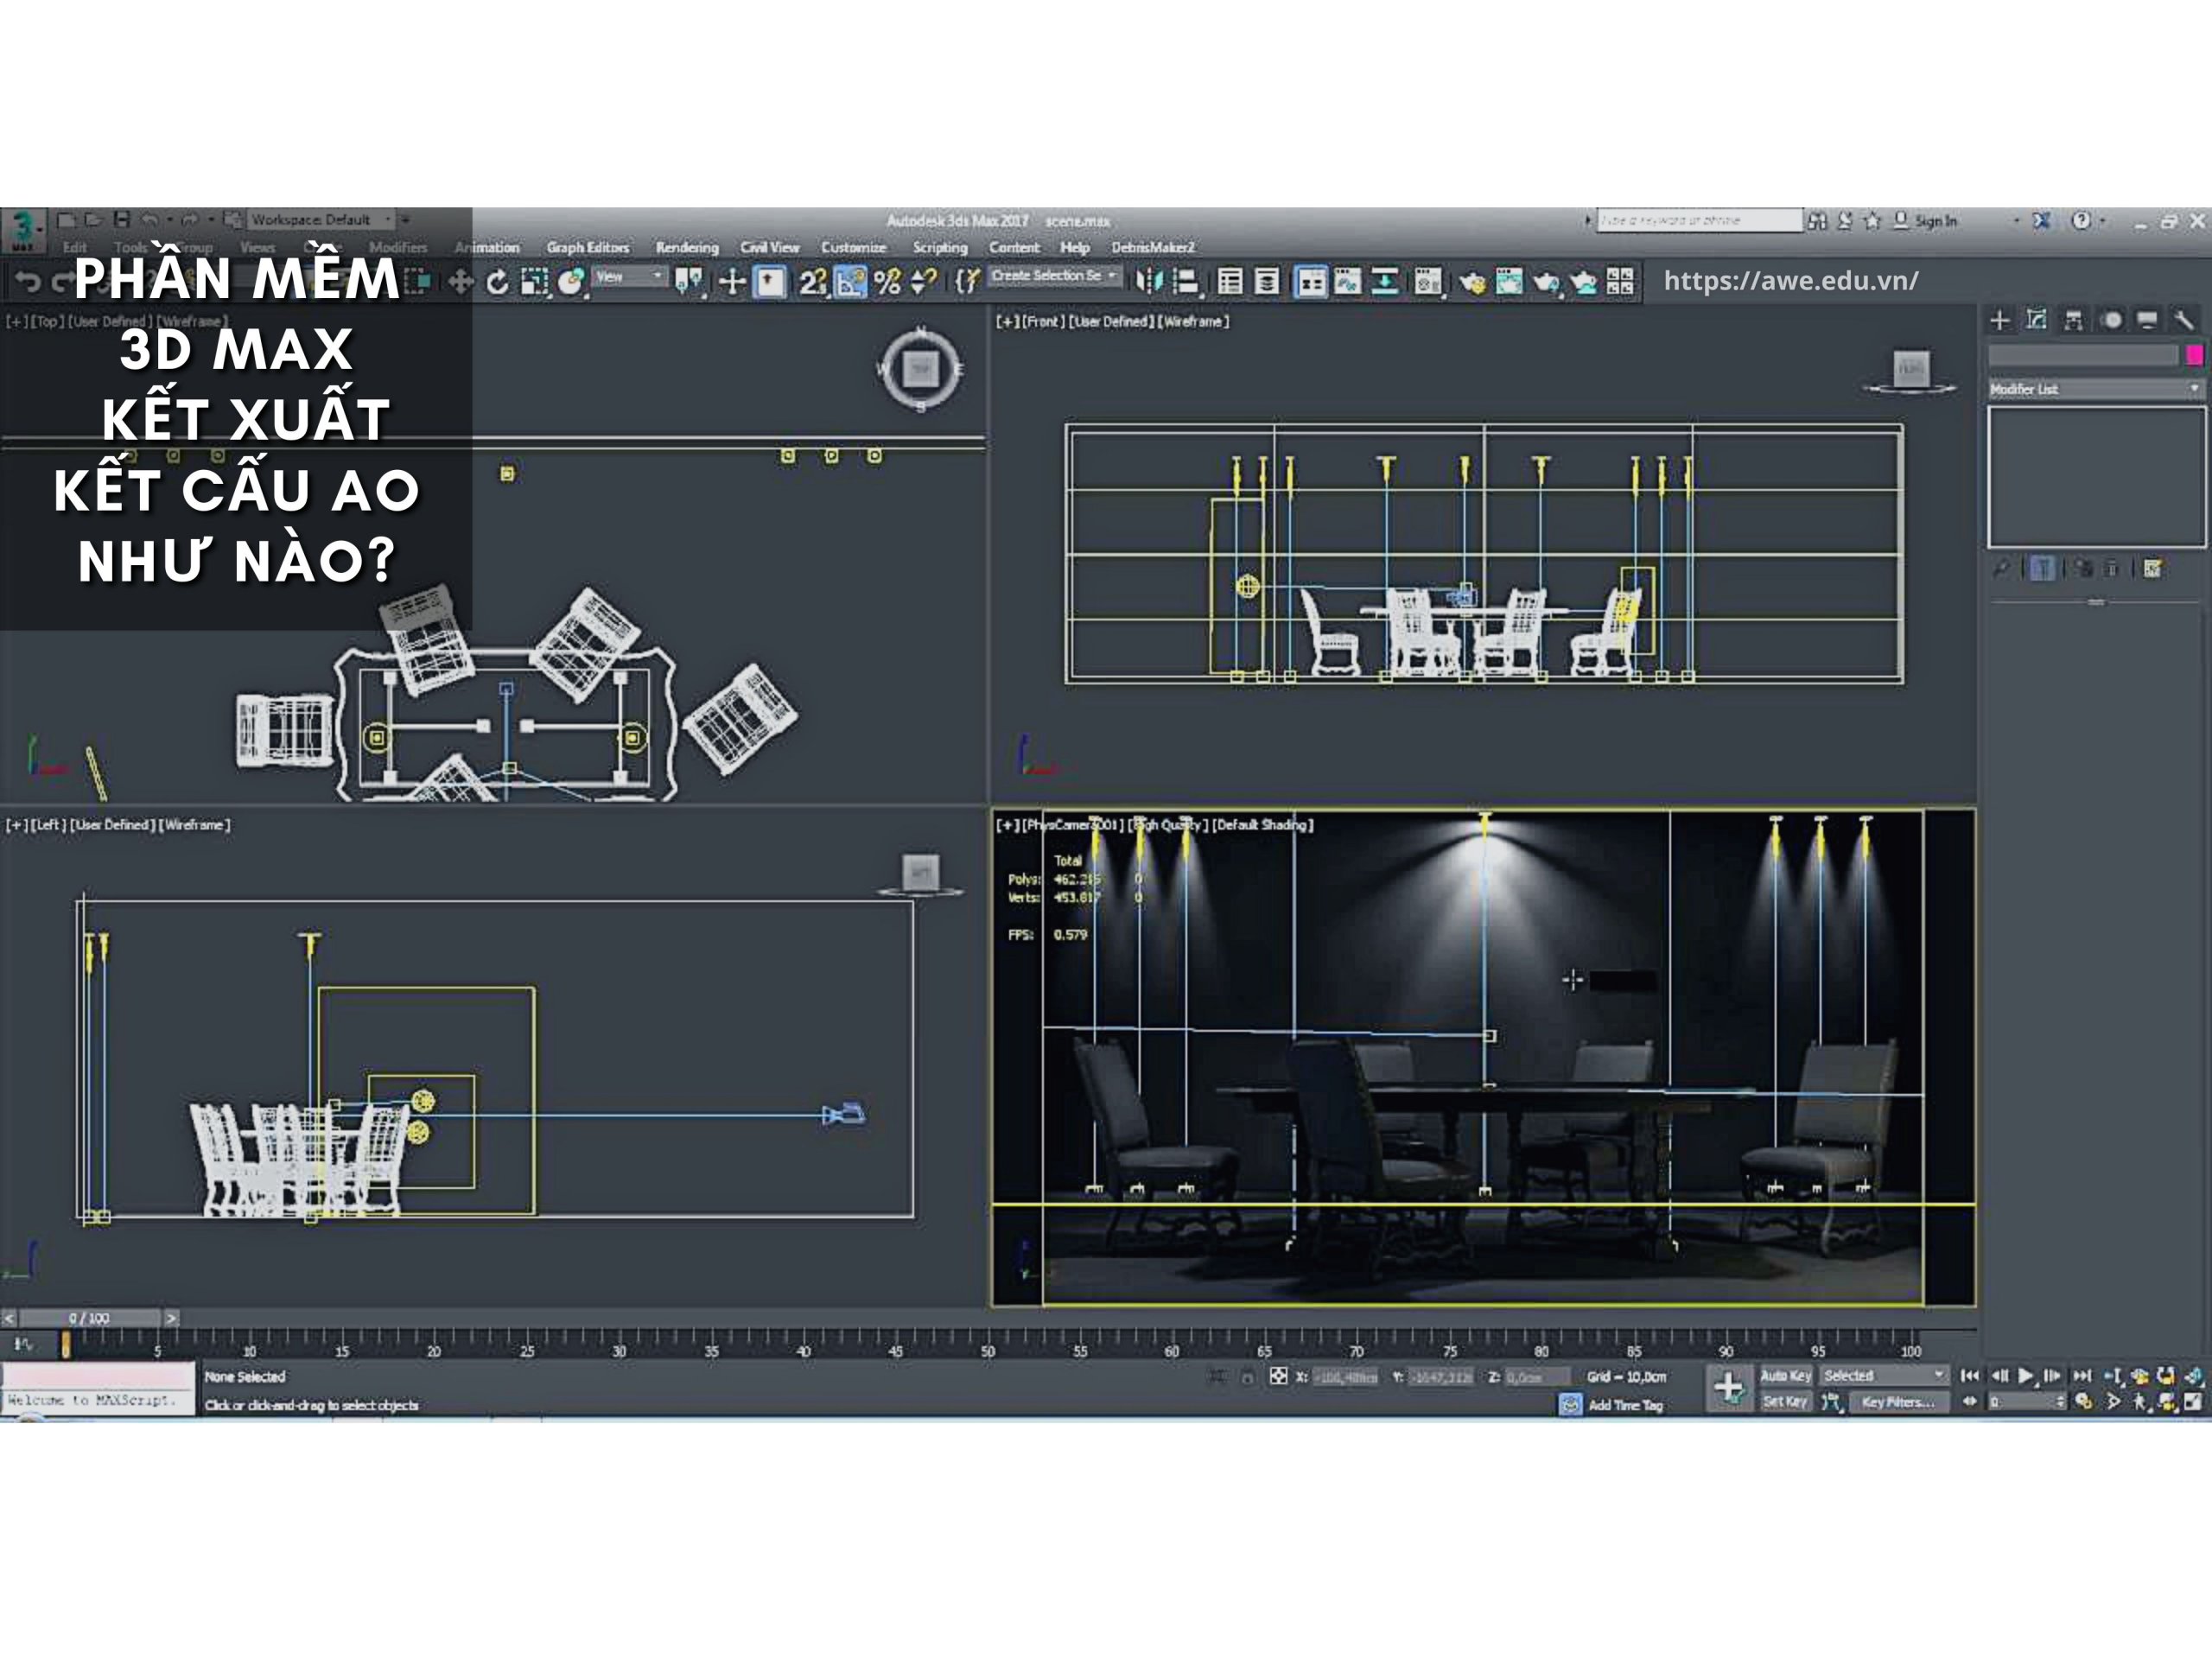Toggle the 2D/3D Snaps button
Screen dimensions: 2212x1659
click(x=813, y=282)
